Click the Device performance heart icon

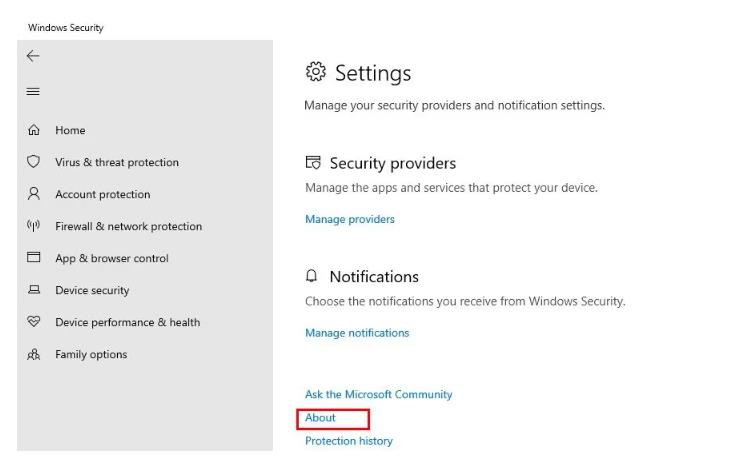tap(33, 322)
